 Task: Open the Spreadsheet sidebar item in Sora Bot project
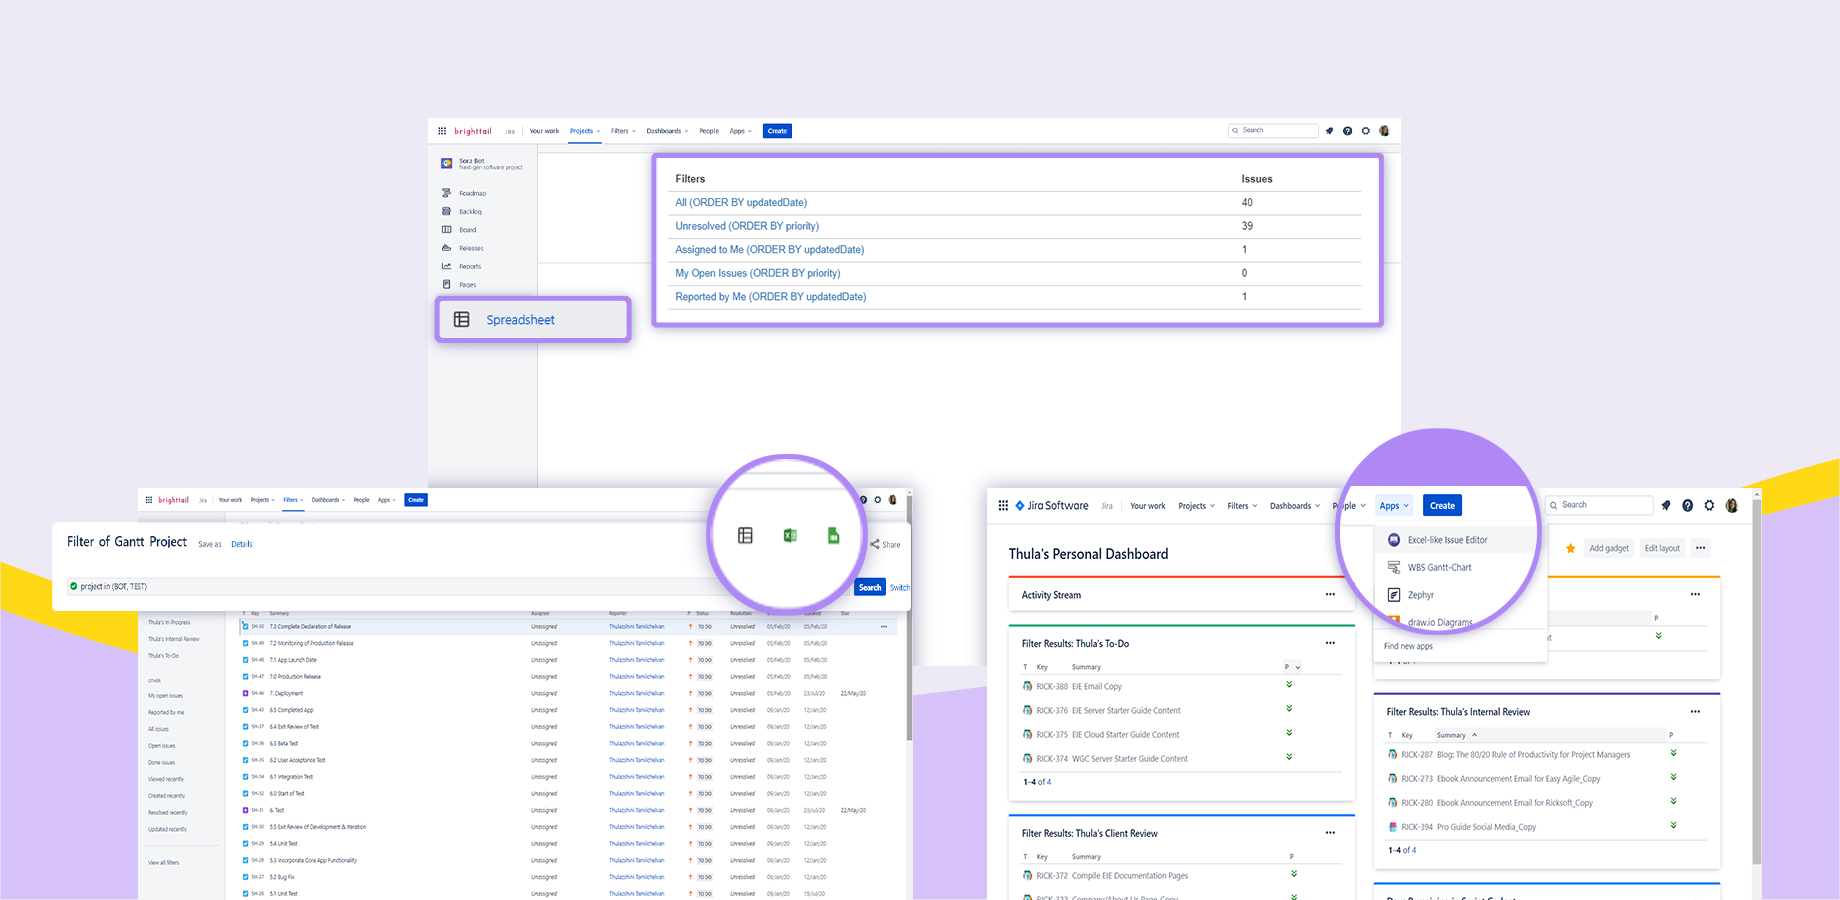533,320
